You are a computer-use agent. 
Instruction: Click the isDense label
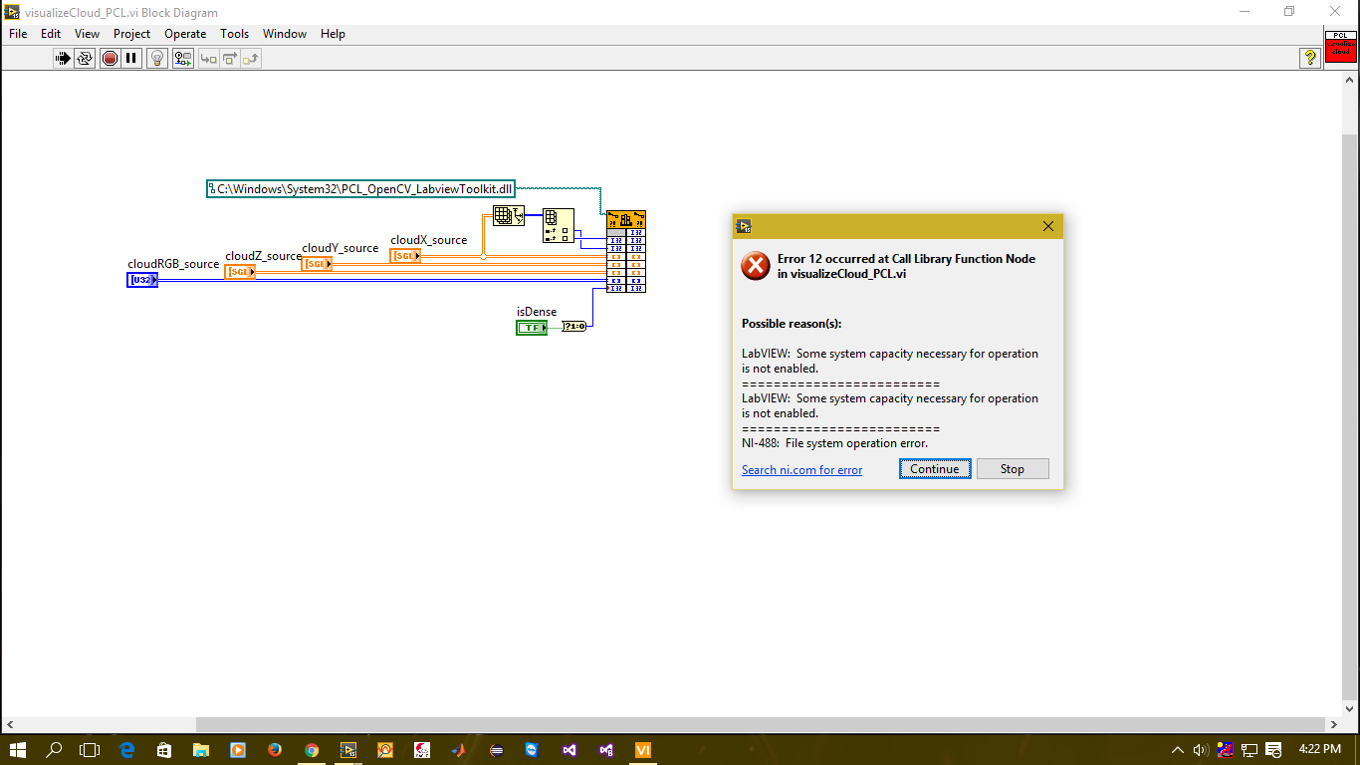tap(536, 312)
